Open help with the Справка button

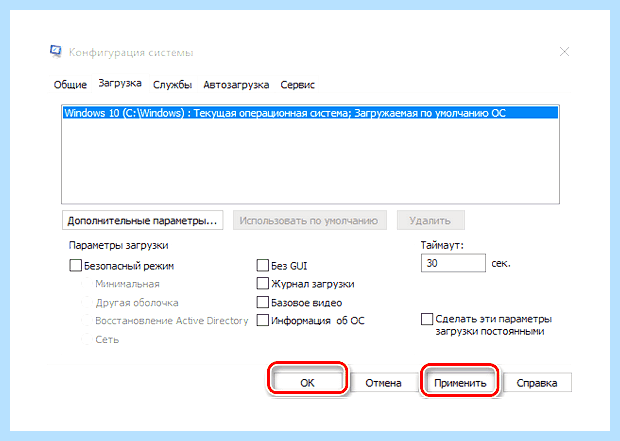pos(537,382)
